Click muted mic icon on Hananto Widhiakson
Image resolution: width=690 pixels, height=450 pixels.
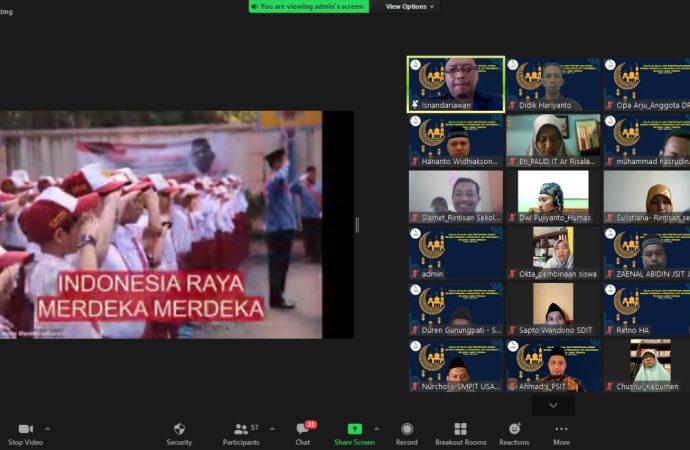[415, 161]
